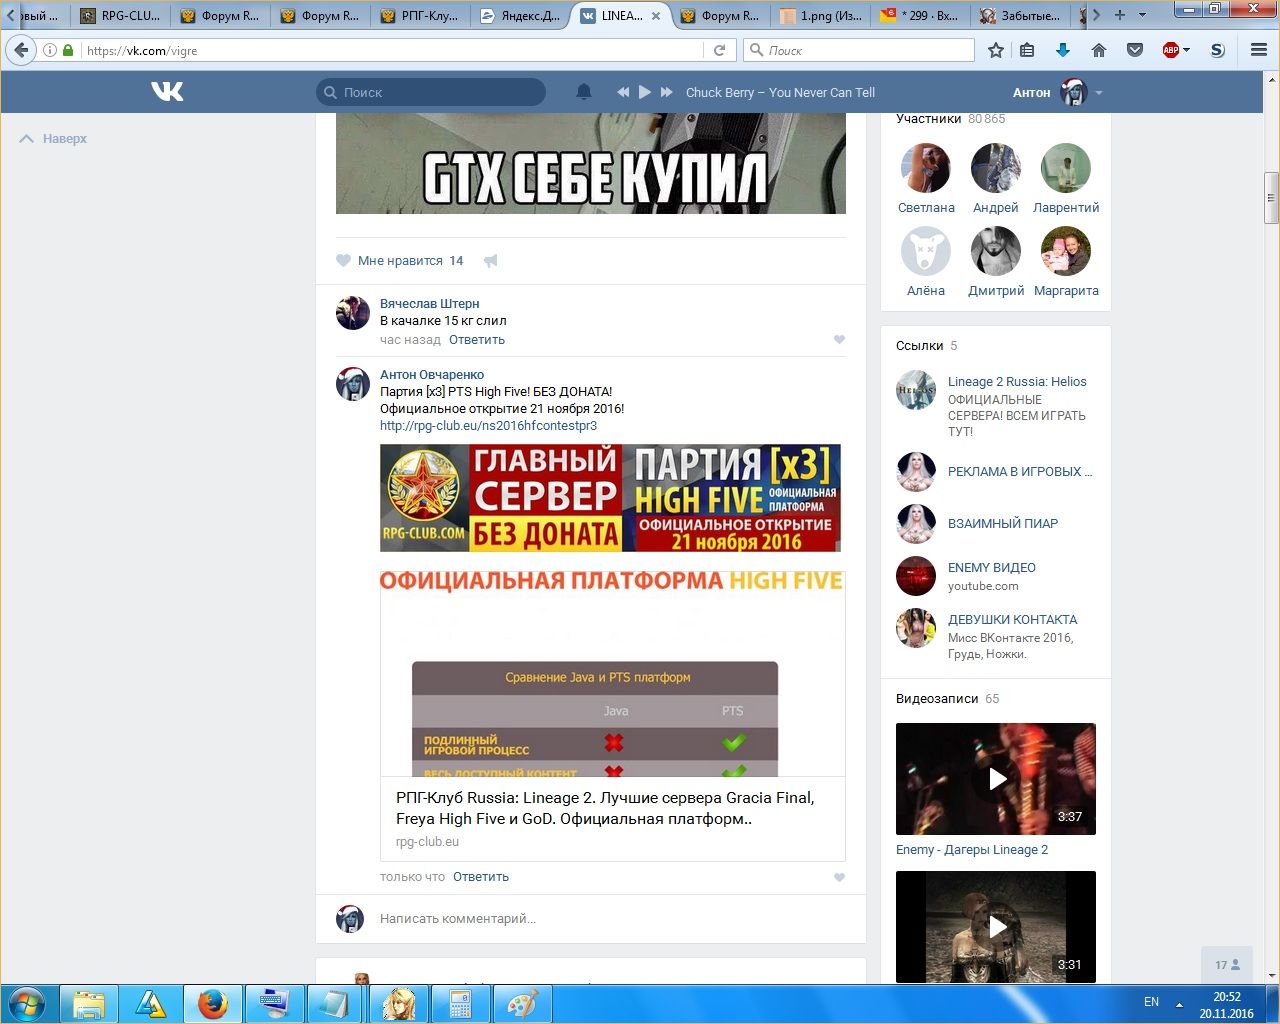The height and width of the screenshot is (1024, 1280).
Task: Switch to the Яндекс.Д... tab
Action: [x=520, y=15]
